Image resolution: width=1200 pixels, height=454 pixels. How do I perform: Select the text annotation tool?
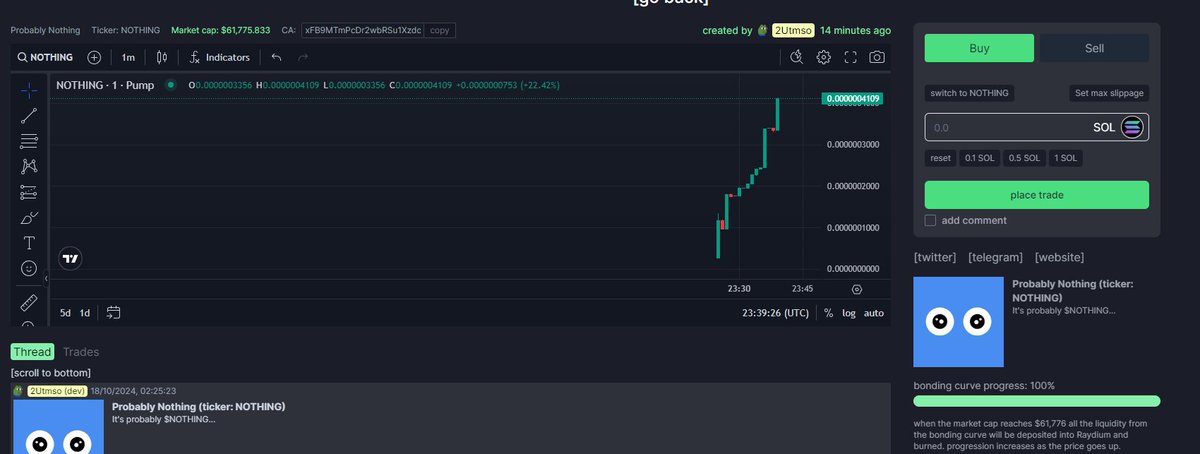[x=29, y=243]
